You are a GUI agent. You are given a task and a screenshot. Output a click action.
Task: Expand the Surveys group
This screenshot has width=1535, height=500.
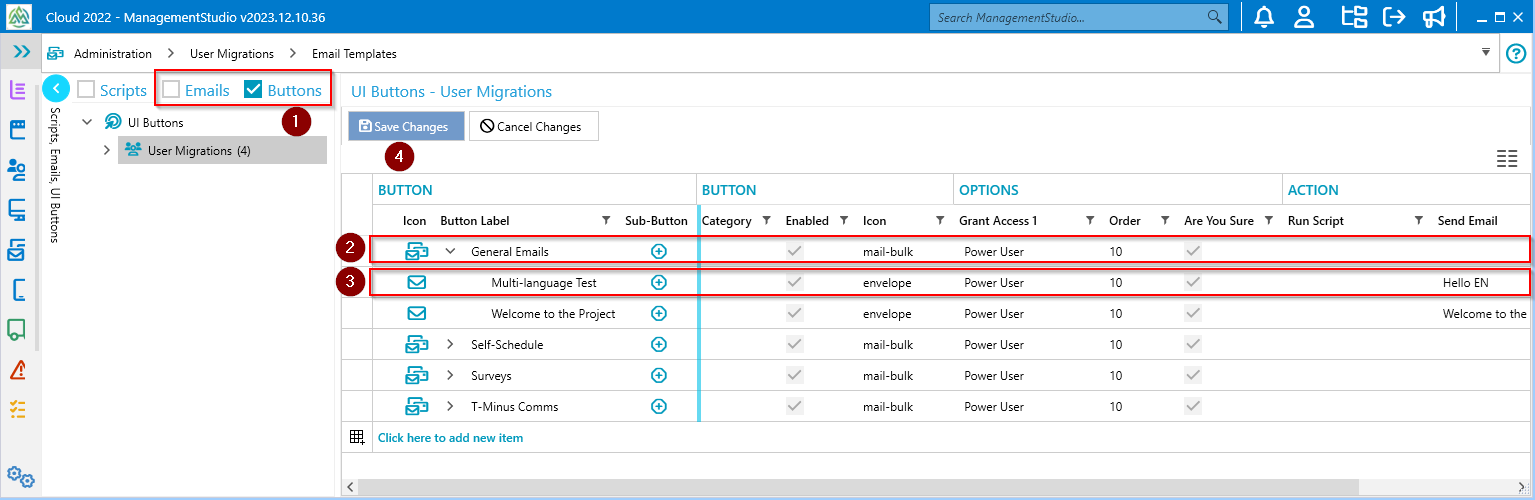pos(450,376)
